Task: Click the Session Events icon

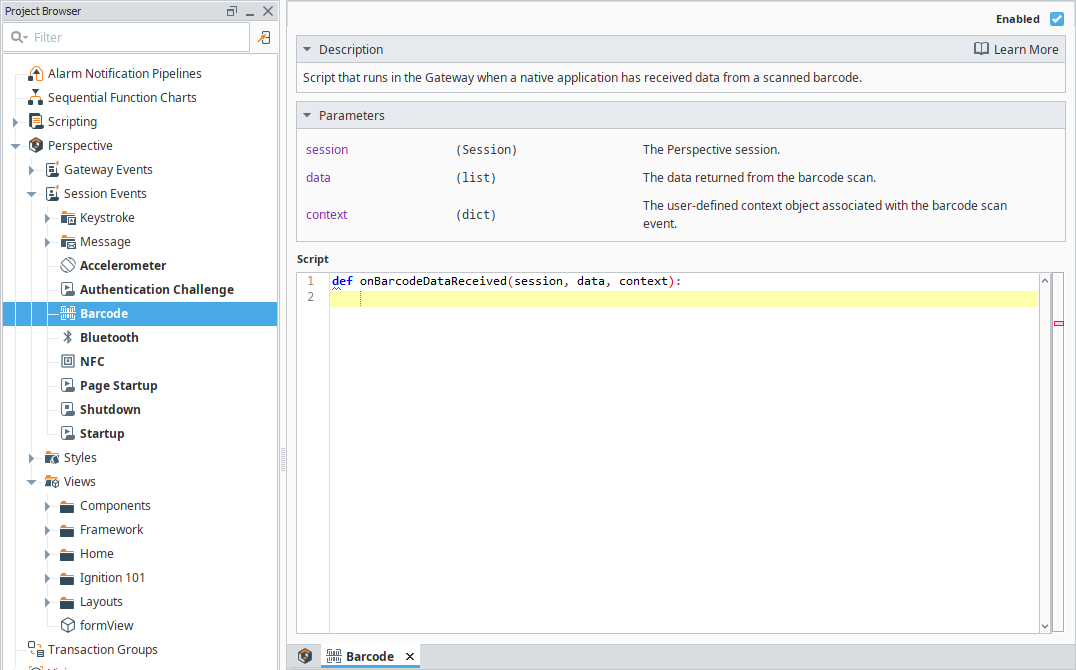Action: point(52,194)
